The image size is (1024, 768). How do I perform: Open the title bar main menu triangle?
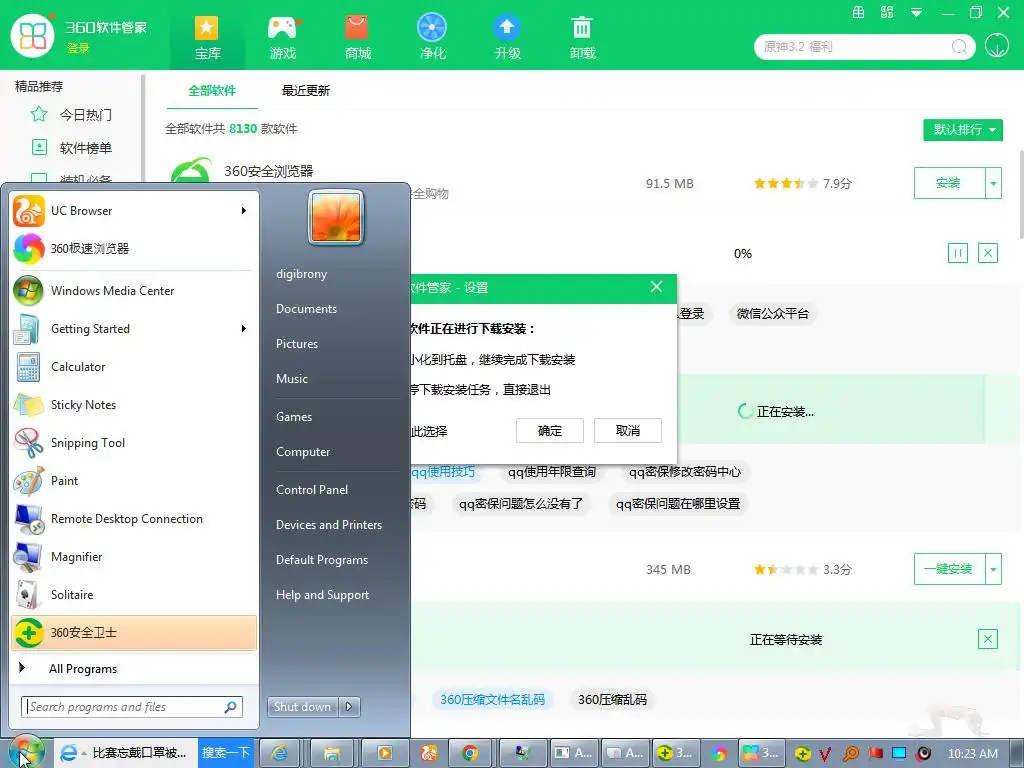tap(916, 12)
